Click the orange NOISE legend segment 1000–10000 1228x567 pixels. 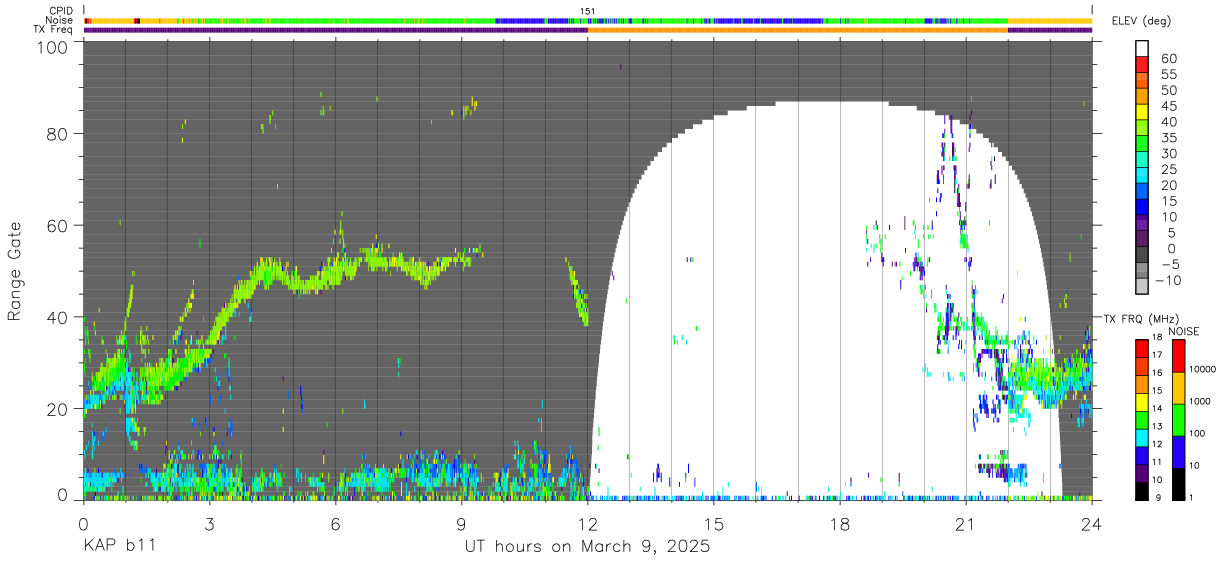pos(1180,387)
